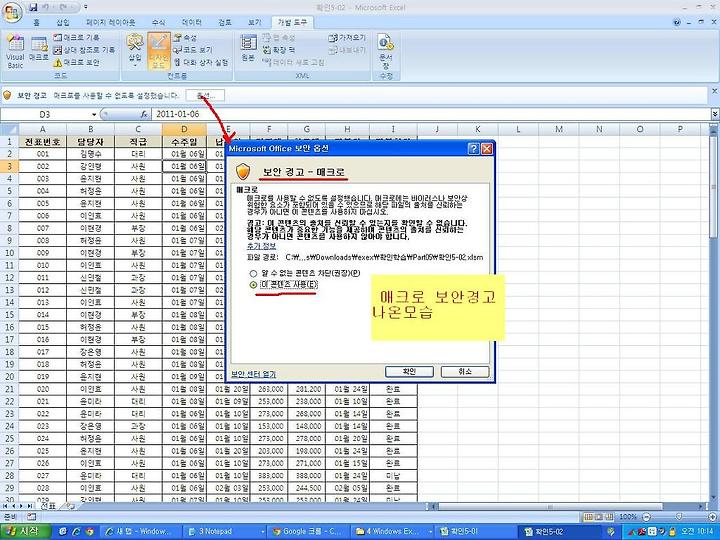Viewport: 720px width, 540px height.
Task: Open the 추가 정보 link
Action: [261, 247]
